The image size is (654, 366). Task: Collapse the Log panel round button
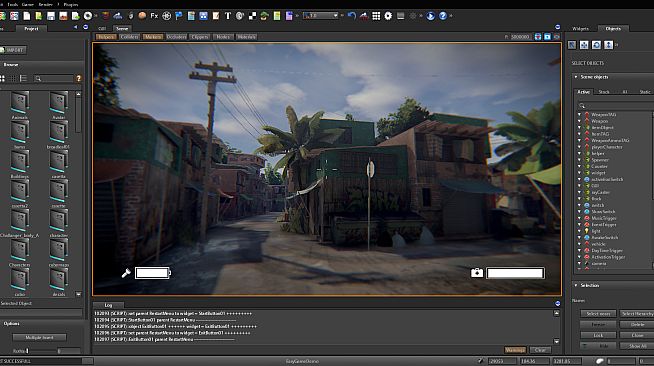pyautogui.click(x=558, y=303)
